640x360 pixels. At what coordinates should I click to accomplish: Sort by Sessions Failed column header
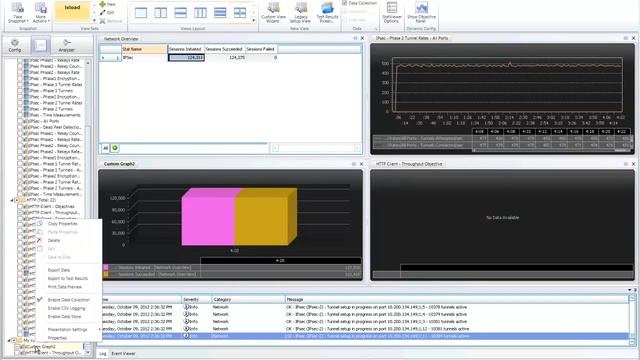[261, 49]
